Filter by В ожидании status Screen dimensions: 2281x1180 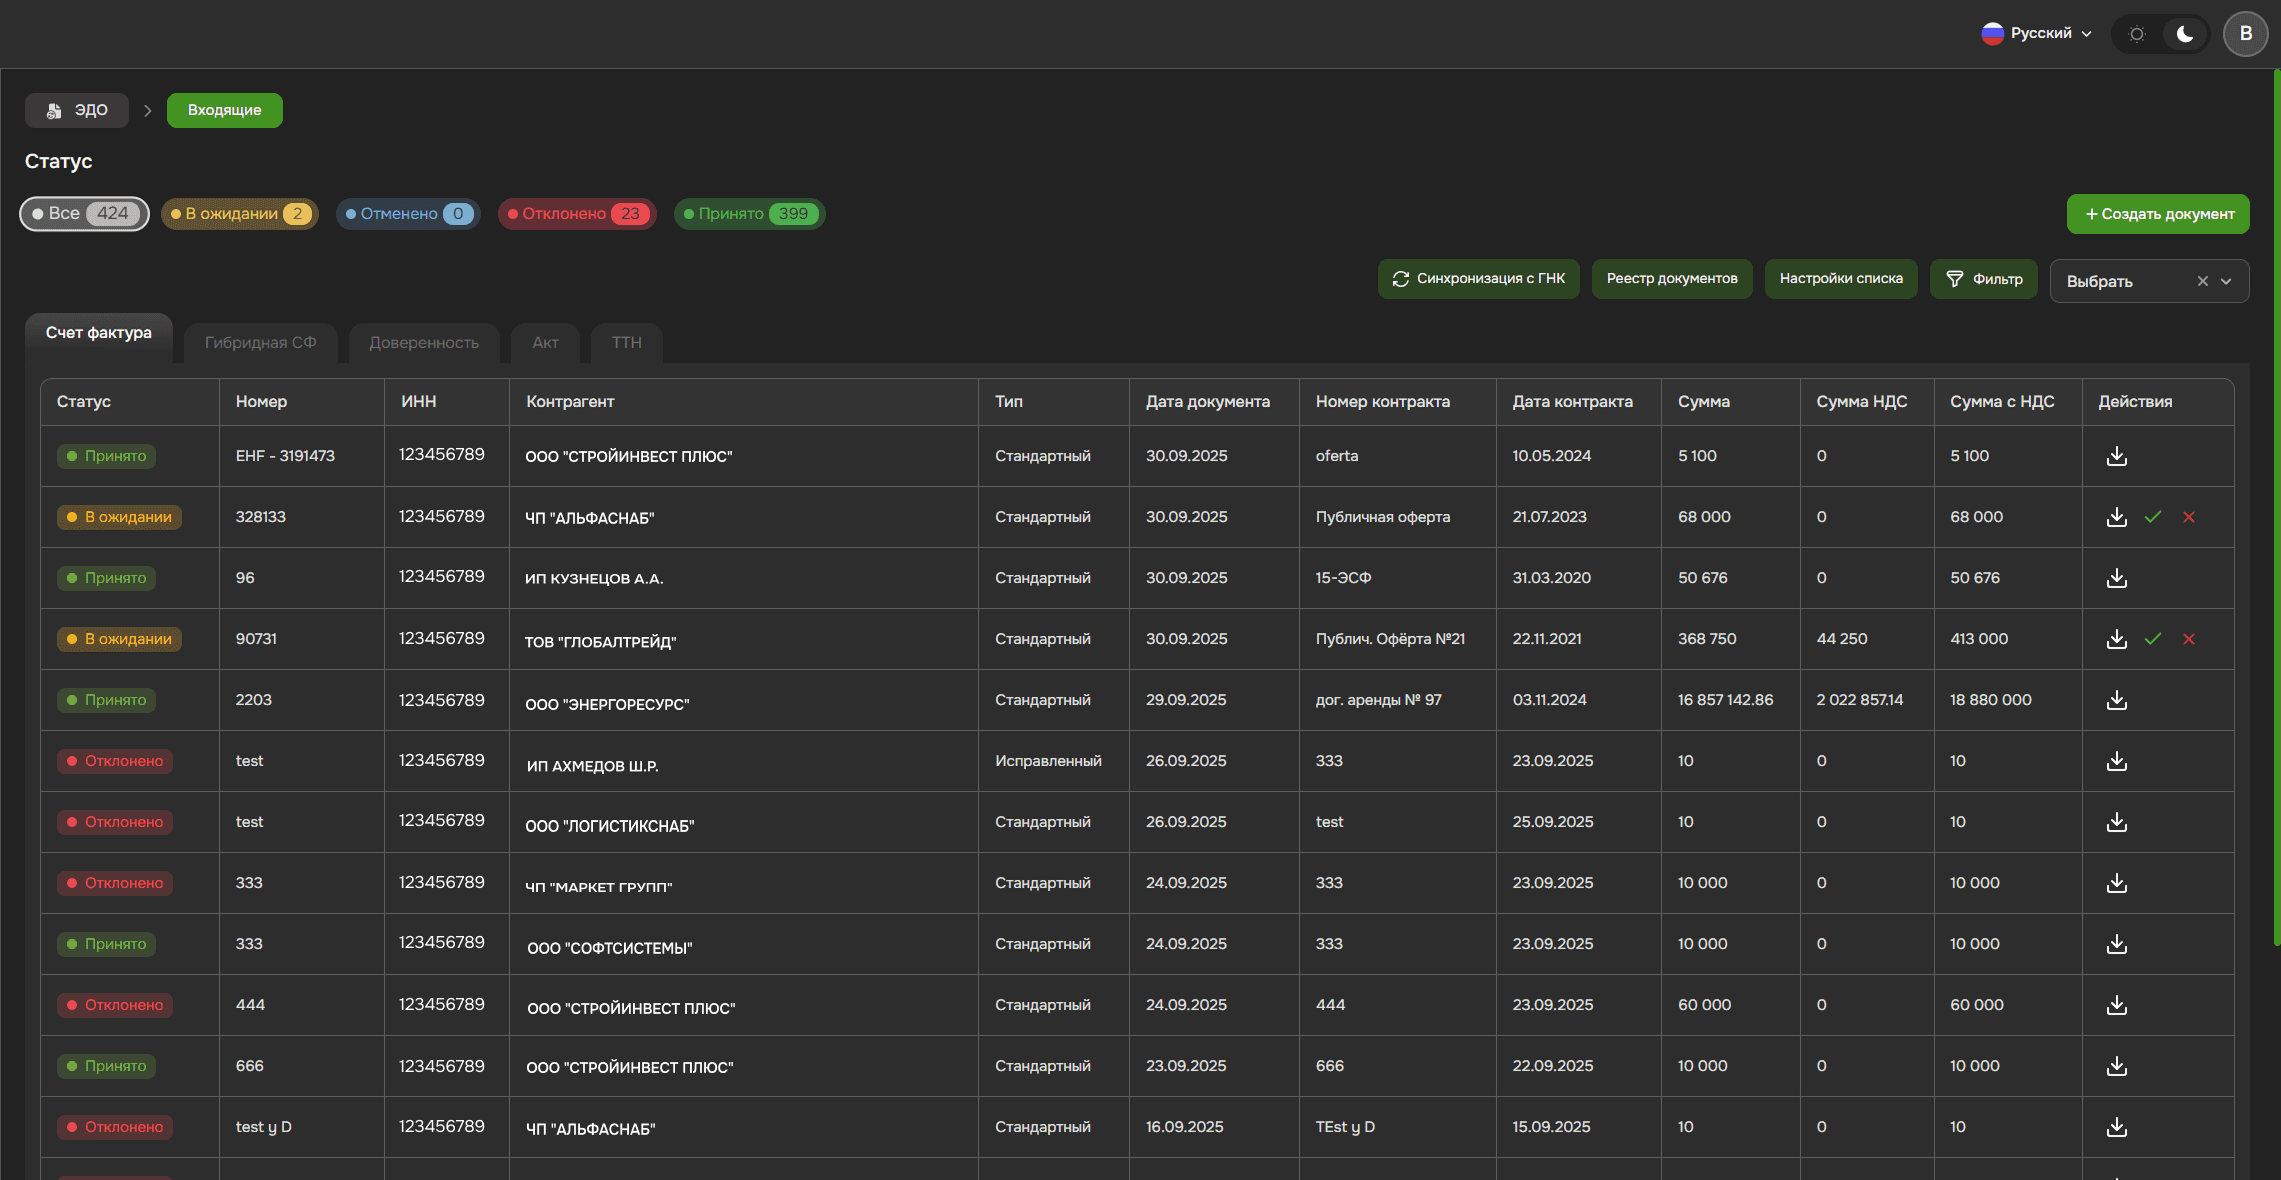pos(240,214)
